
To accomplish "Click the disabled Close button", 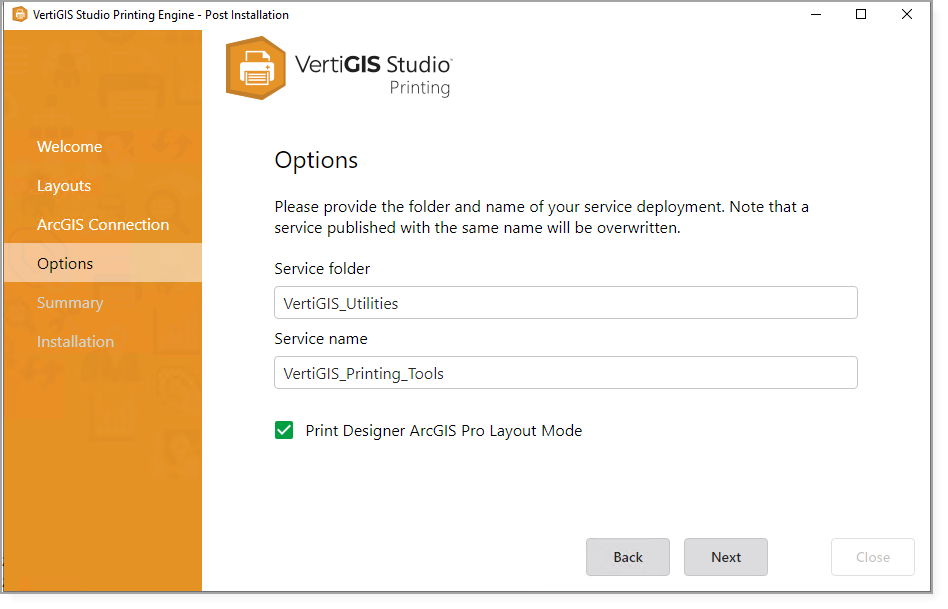I will tap(872, 557).
